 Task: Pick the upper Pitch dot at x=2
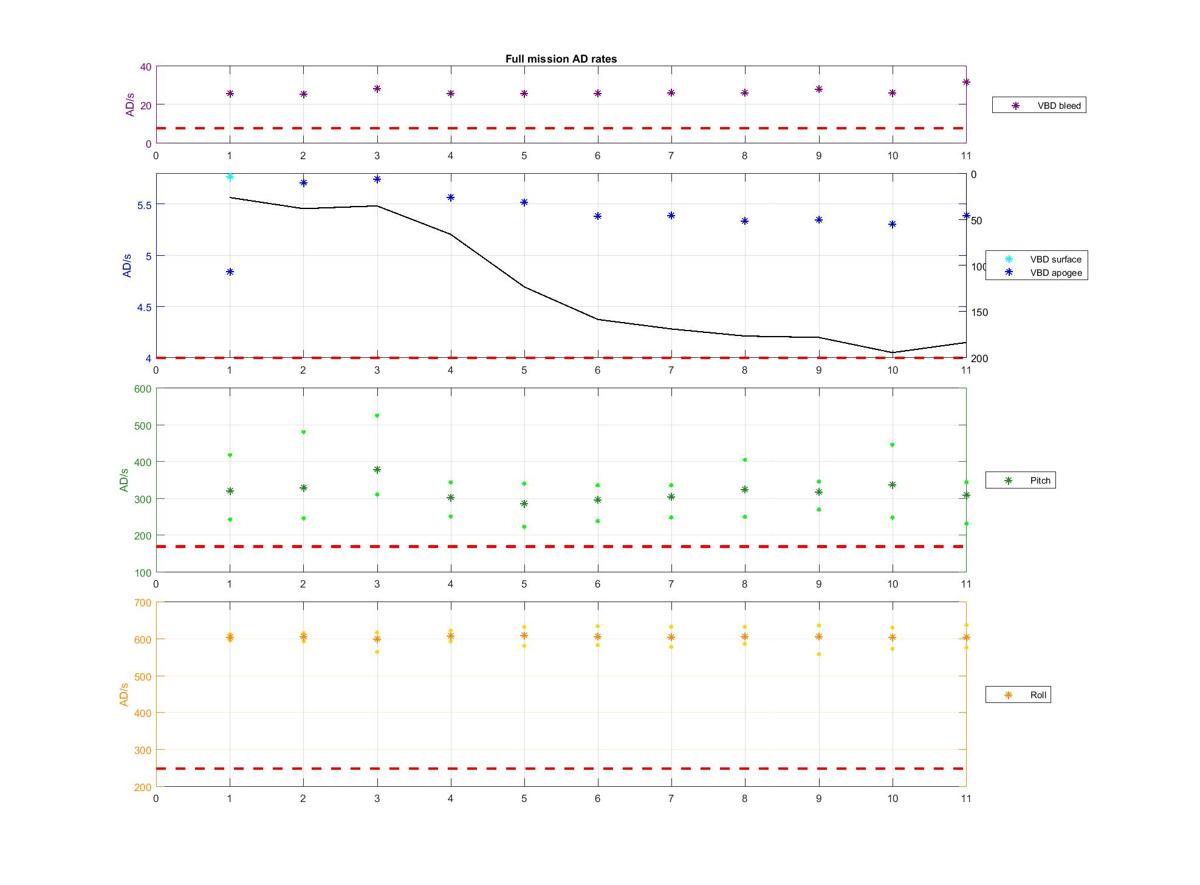tap(303, 432)
